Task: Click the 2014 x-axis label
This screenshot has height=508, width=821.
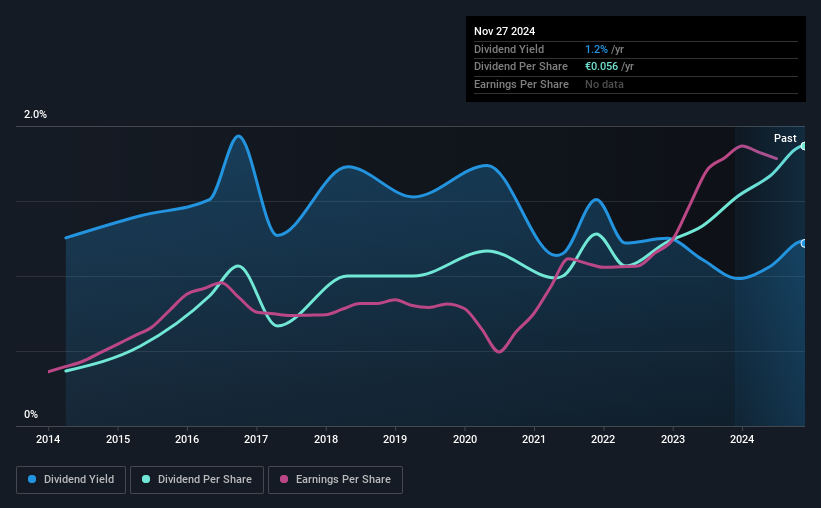Action: point(48,439)
